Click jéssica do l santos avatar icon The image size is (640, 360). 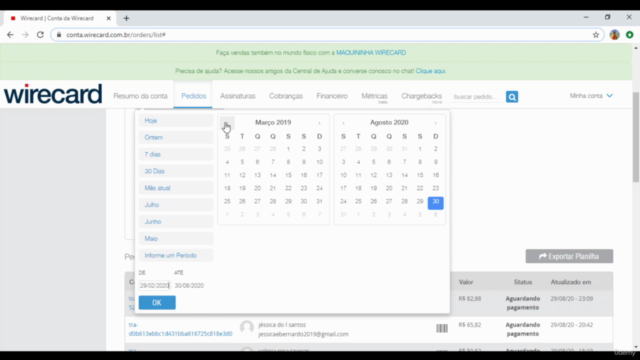pyautogui.click(x=247, y=327)
